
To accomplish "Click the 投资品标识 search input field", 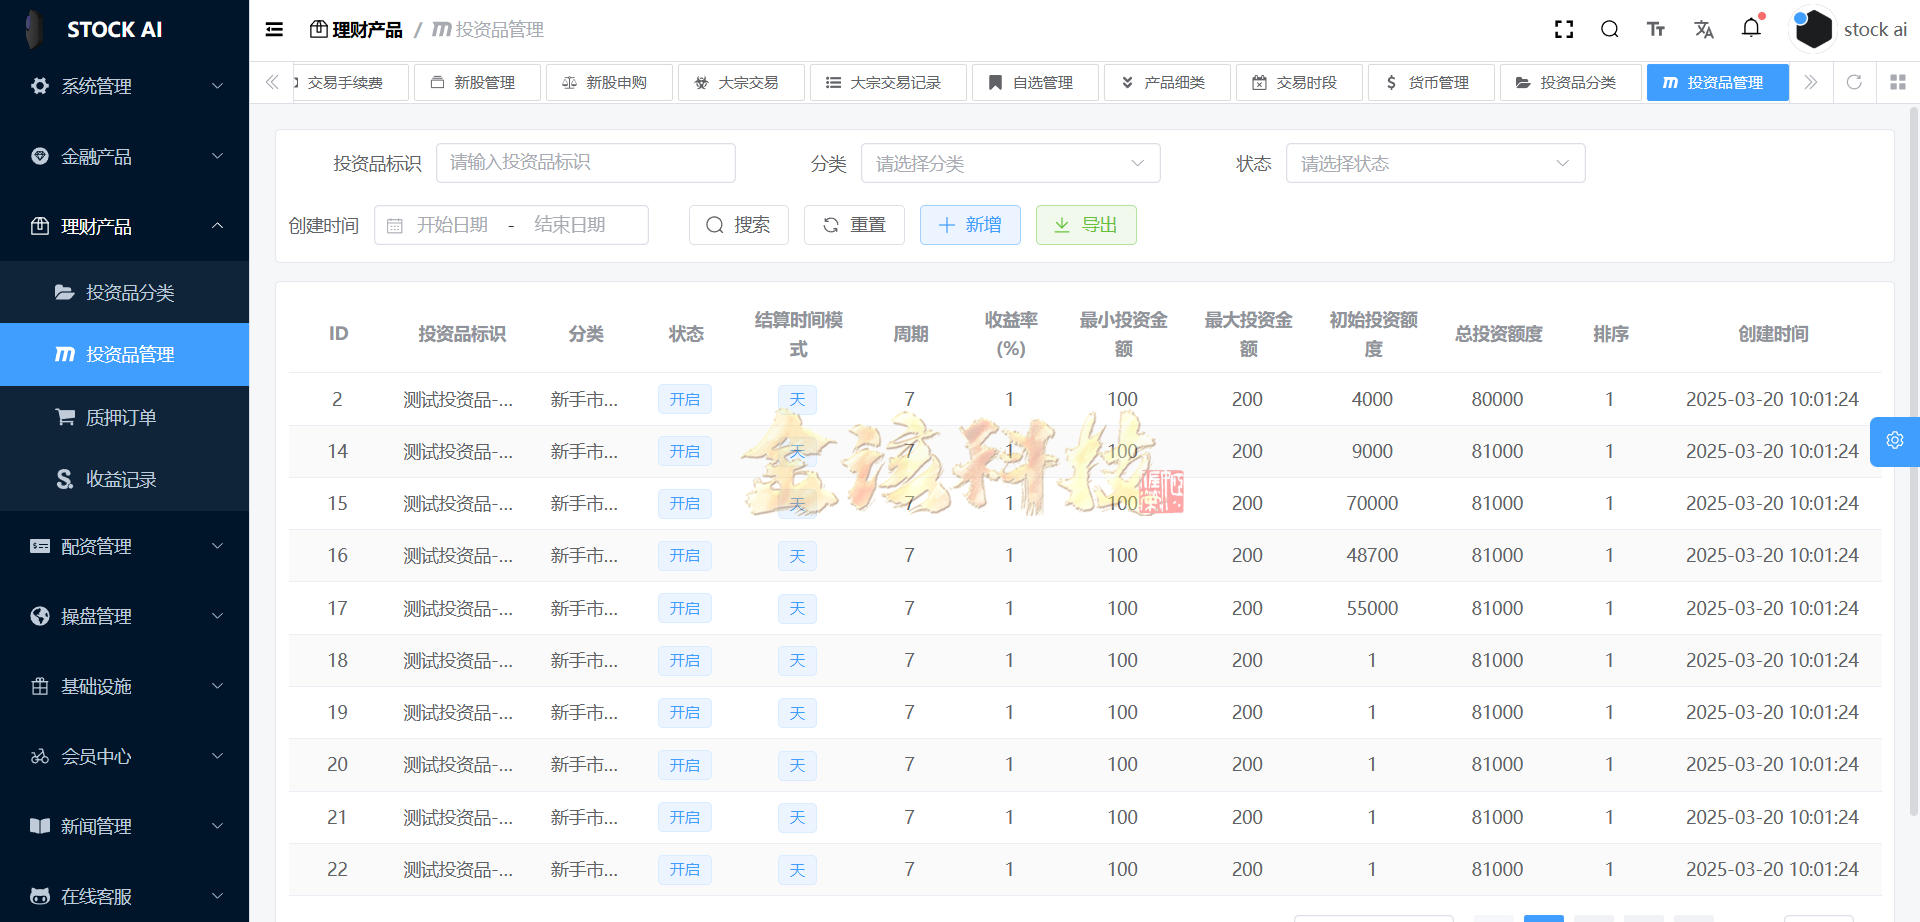I will (x=586, y=163).
